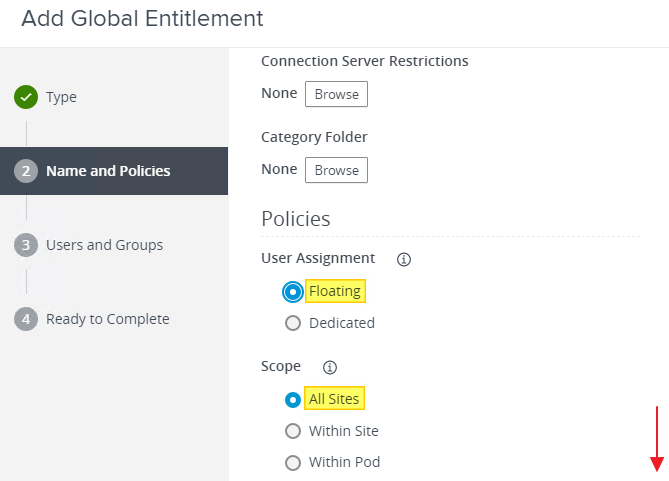Image resolution: width=669 pixels, height=481 pixels.
Task: Open the User Assignment info icon
Action: tap(404, 259)
